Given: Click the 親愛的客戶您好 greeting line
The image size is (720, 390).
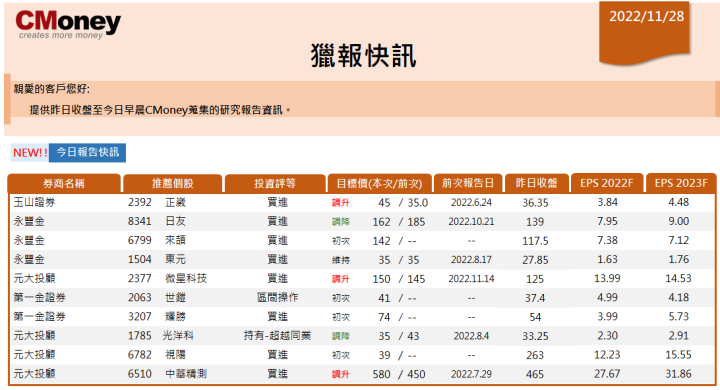Looking at the screenshot, I should tap(51, 89).
